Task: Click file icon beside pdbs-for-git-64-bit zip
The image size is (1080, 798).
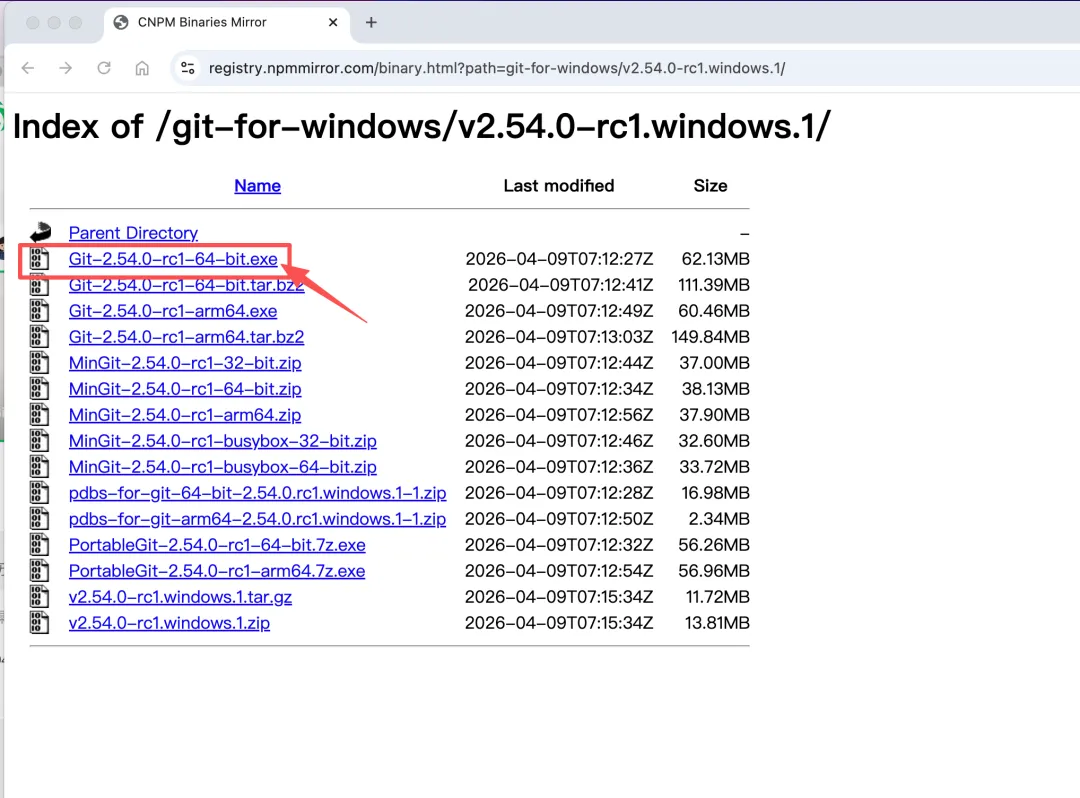Action: point(39,493)
